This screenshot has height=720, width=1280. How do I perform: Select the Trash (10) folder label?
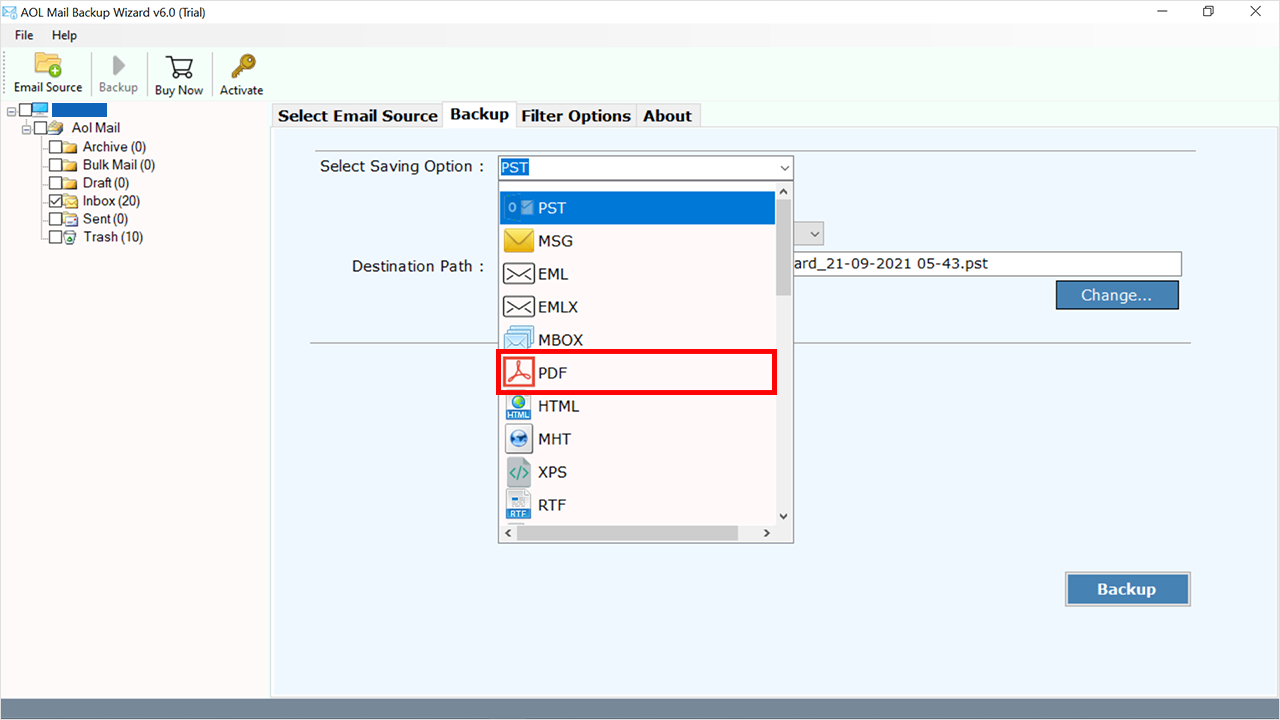[x=113, y=237]
